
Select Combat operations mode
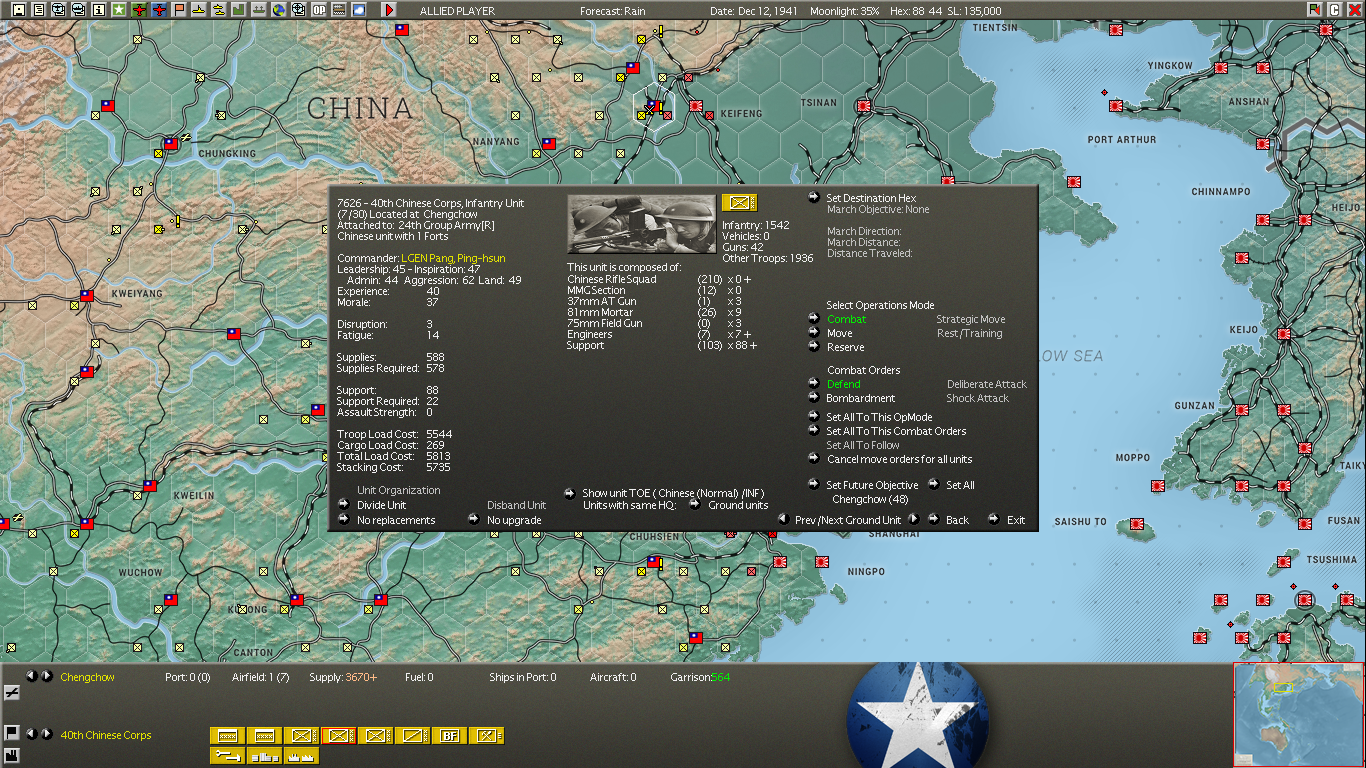846,320
